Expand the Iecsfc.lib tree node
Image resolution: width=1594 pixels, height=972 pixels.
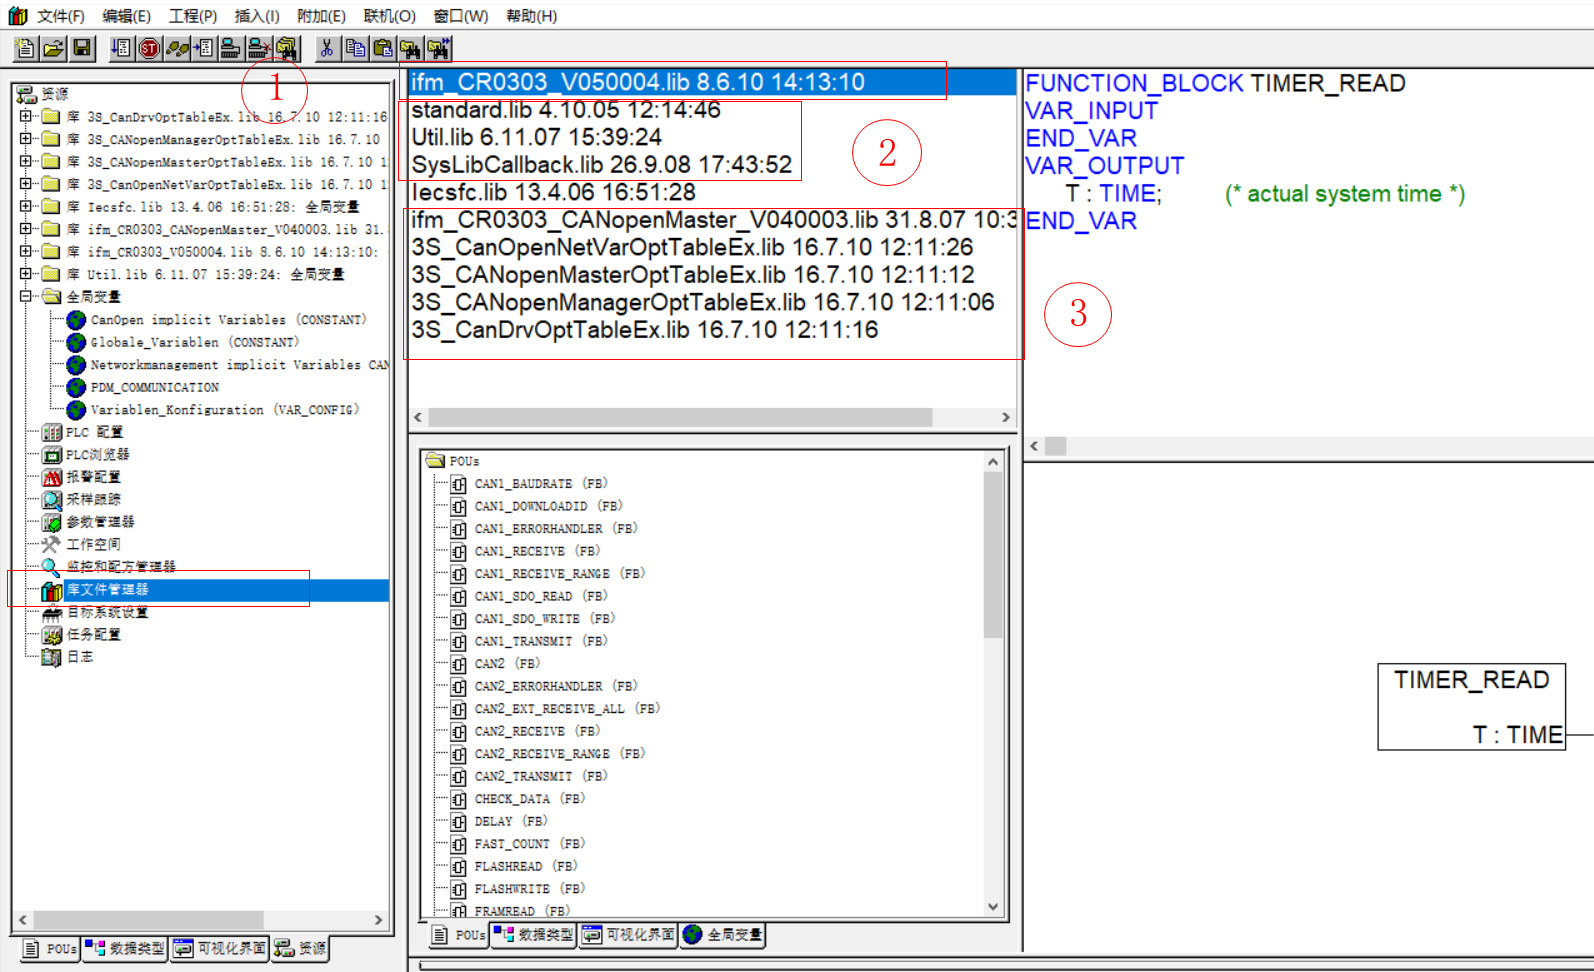click(x=25, y=206)
